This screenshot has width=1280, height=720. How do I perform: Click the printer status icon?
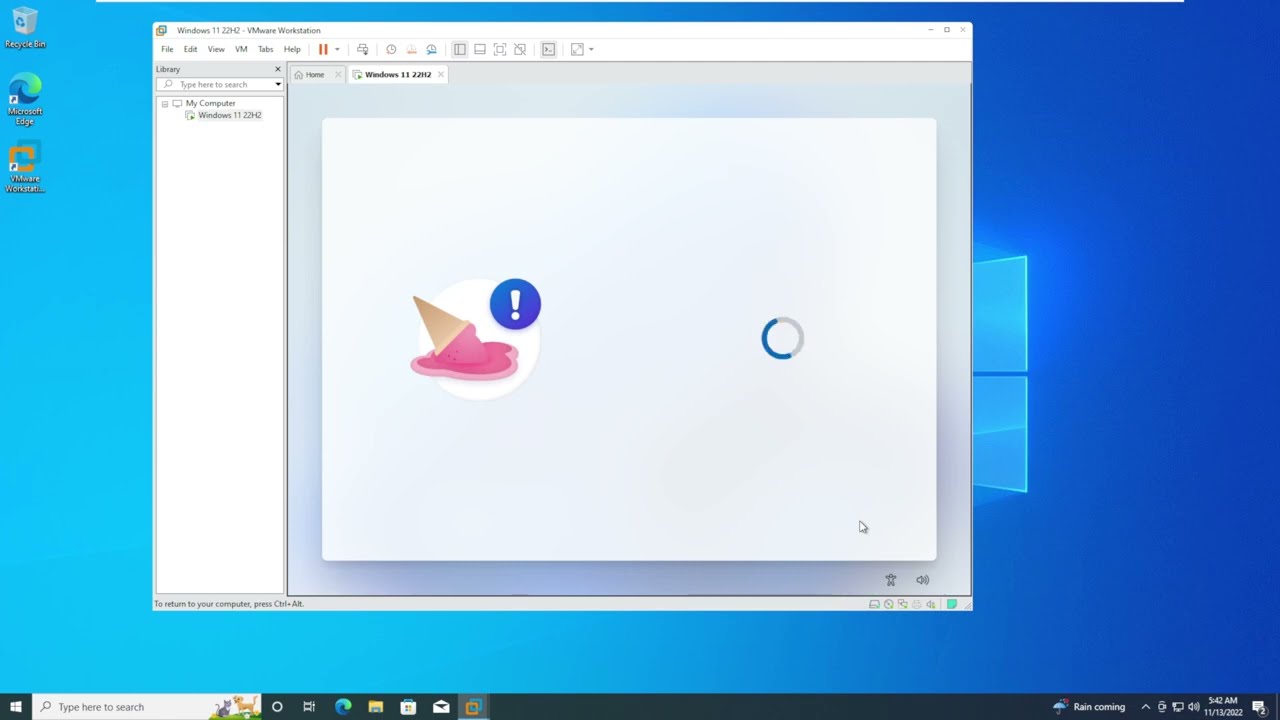point(917,604)
